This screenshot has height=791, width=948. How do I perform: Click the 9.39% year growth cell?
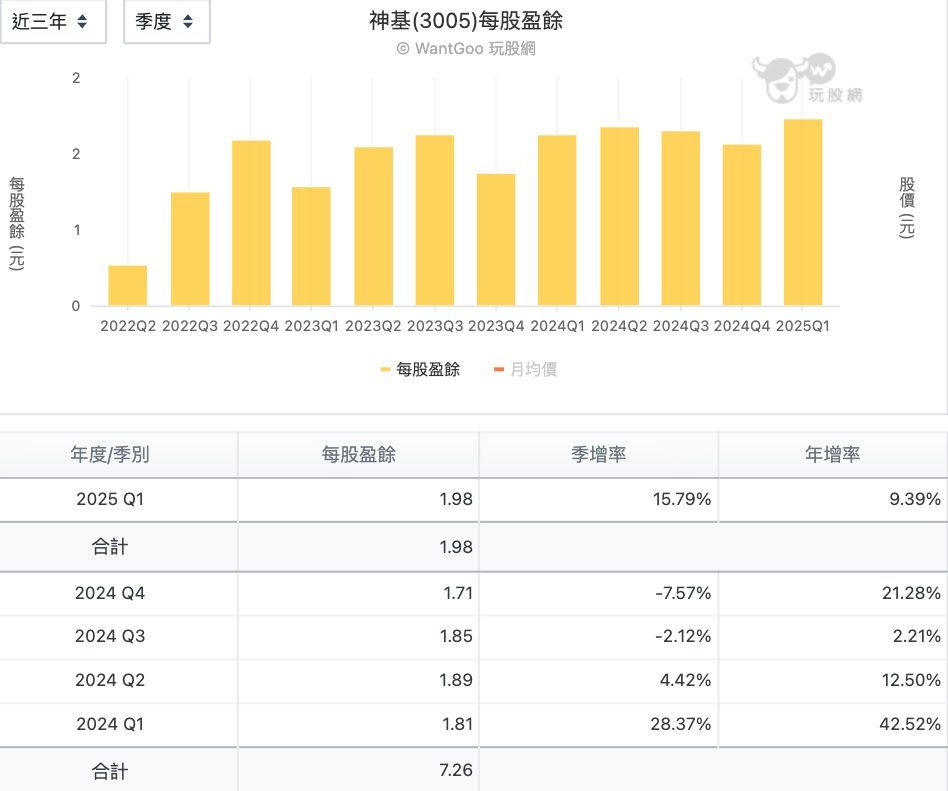coord(915,499)
